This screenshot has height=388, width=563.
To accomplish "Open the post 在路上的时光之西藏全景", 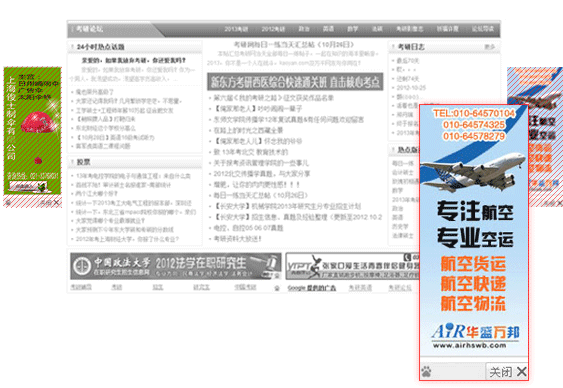I will pyautogui.click(x=248, y=130).
